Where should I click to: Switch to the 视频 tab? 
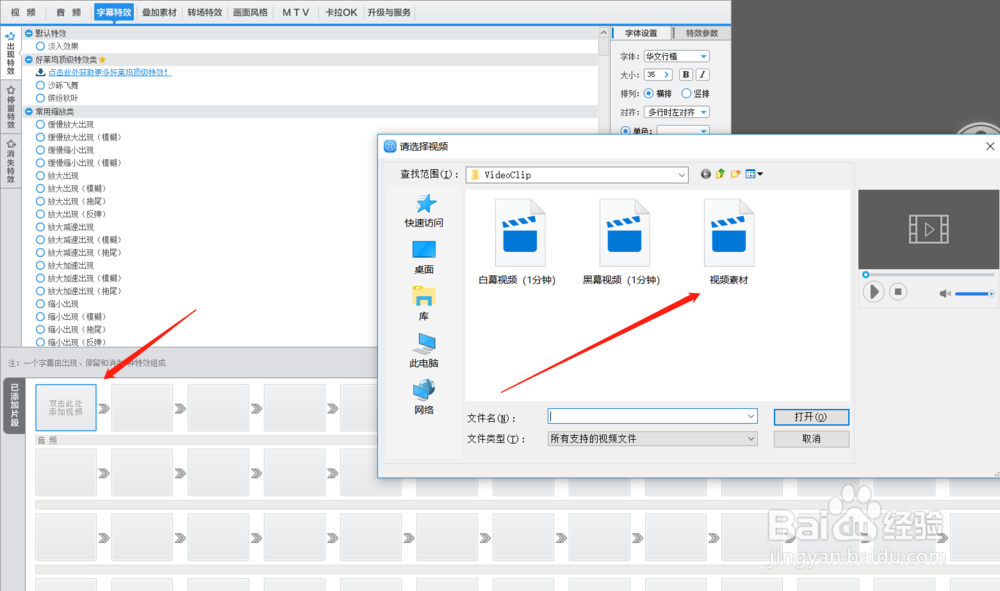pyautogui.click(x=23, y=12)
